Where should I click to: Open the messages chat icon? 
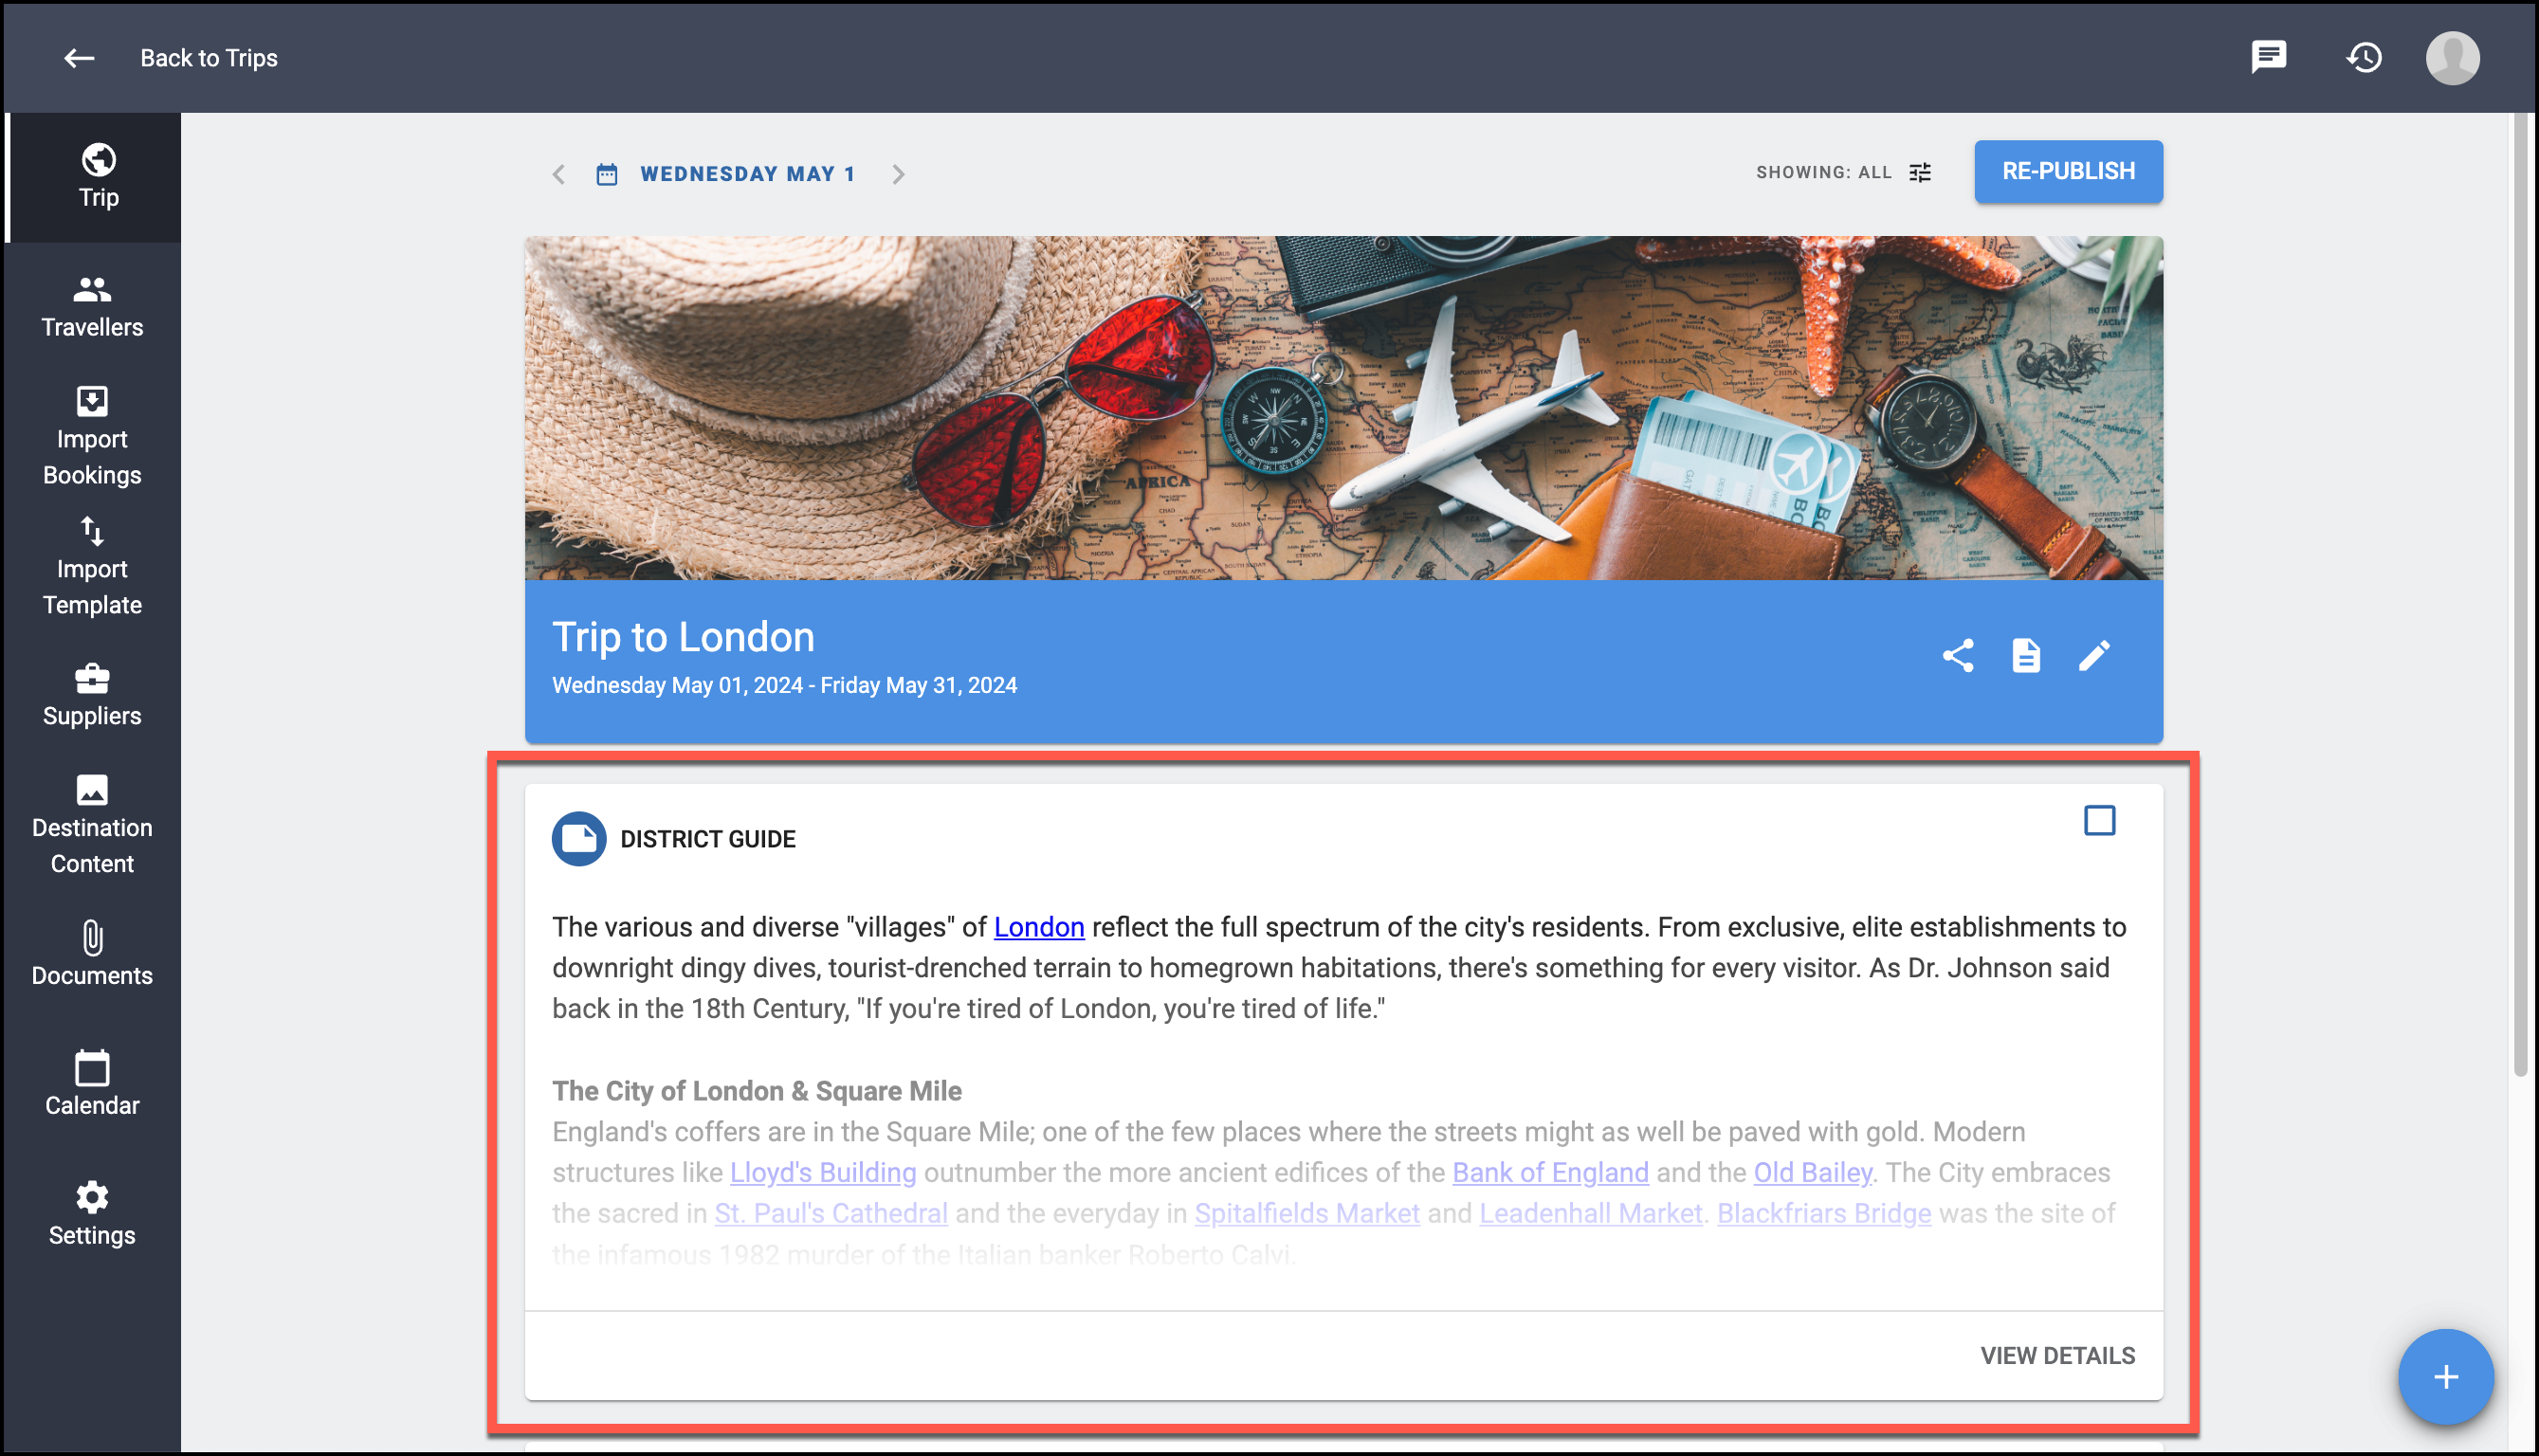point(2268,57)
